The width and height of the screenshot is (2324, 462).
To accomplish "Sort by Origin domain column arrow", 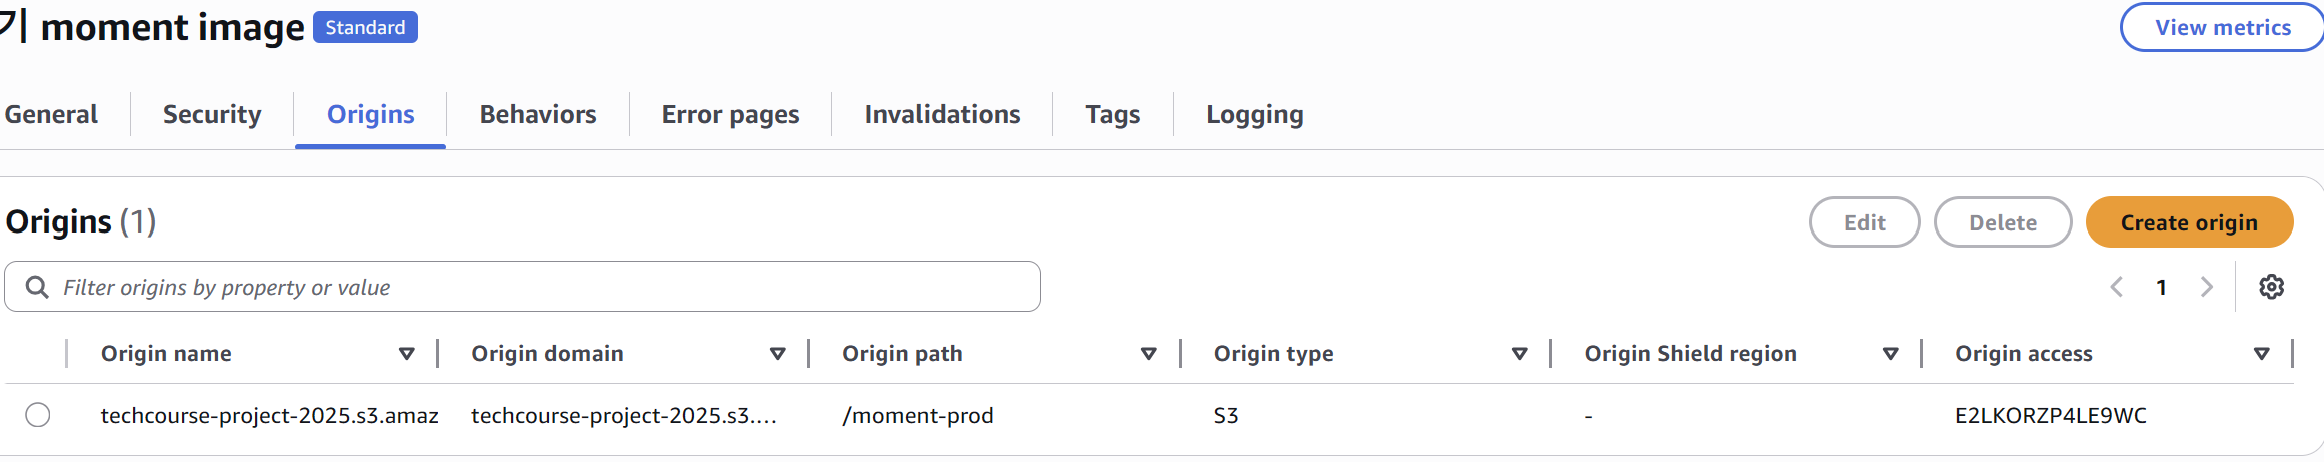I will (777, 354).
